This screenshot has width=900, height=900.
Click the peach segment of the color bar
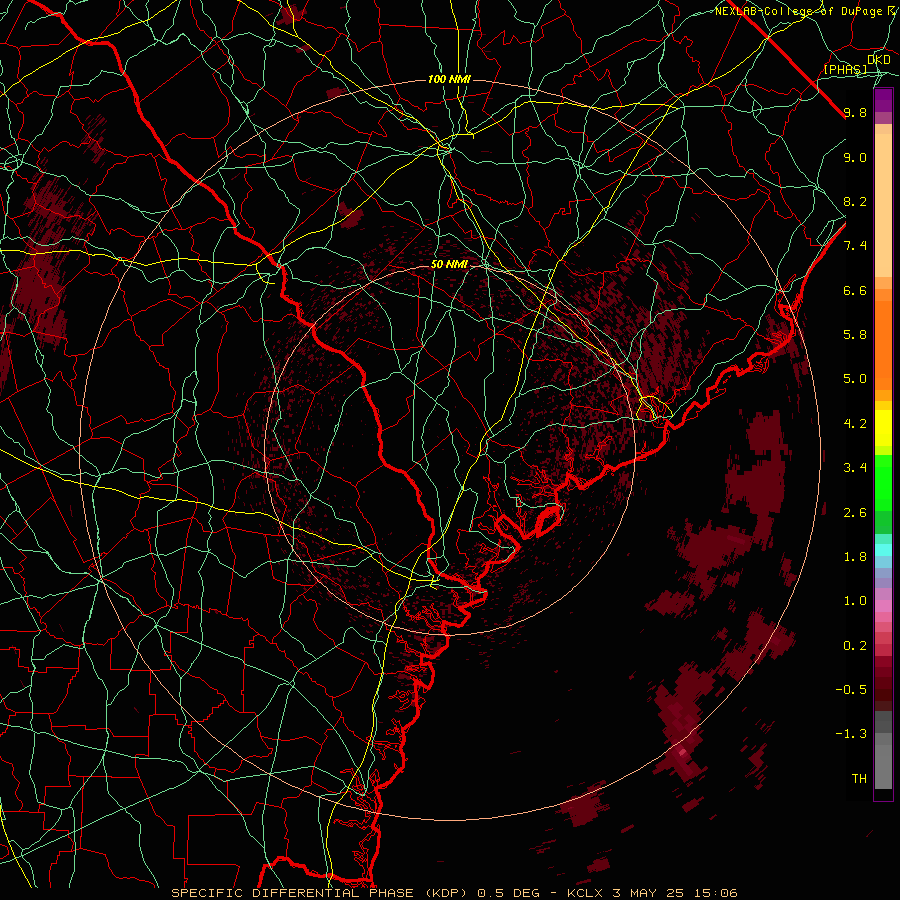(x=883, y=205)
